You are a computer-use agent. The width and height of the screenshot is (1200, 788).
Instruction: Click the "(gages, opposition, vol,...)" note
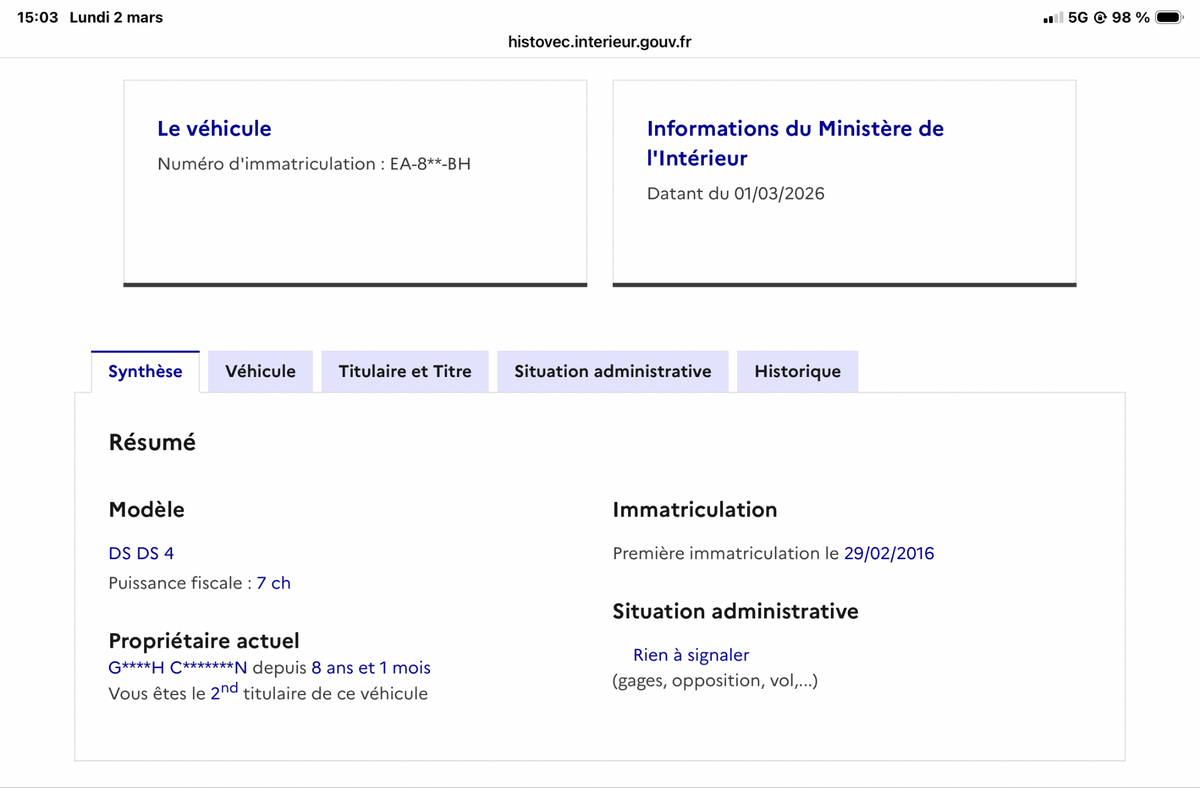pyautogui.click(x=715, y=681)
